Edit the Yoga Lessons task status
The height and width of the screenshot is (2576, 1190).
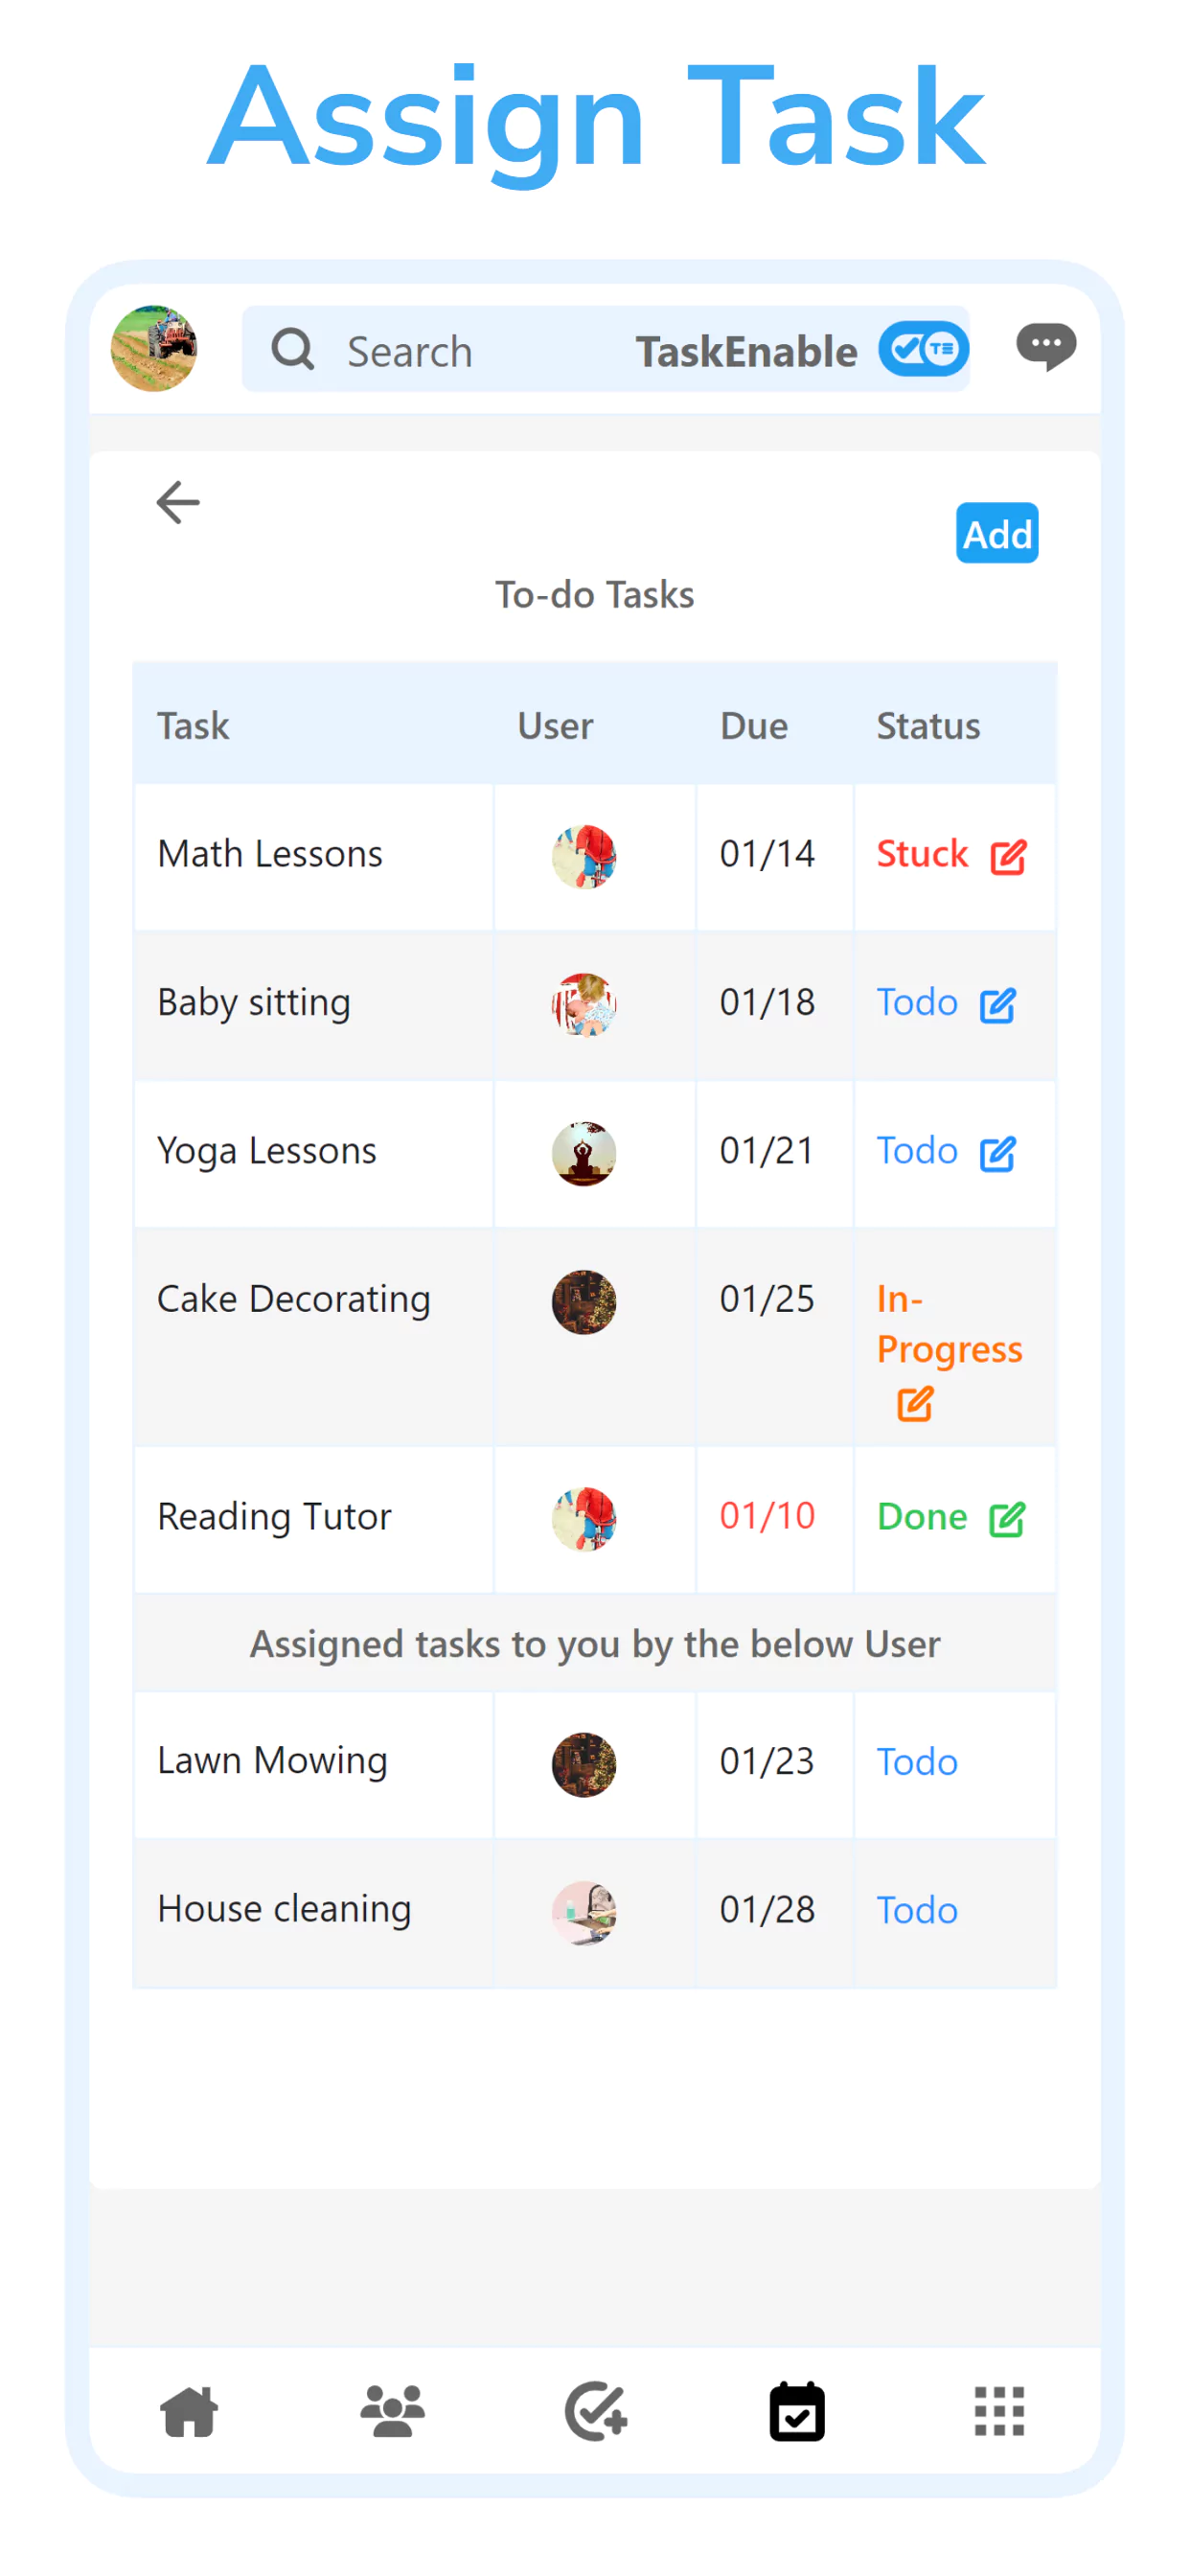click(997, 1153)
